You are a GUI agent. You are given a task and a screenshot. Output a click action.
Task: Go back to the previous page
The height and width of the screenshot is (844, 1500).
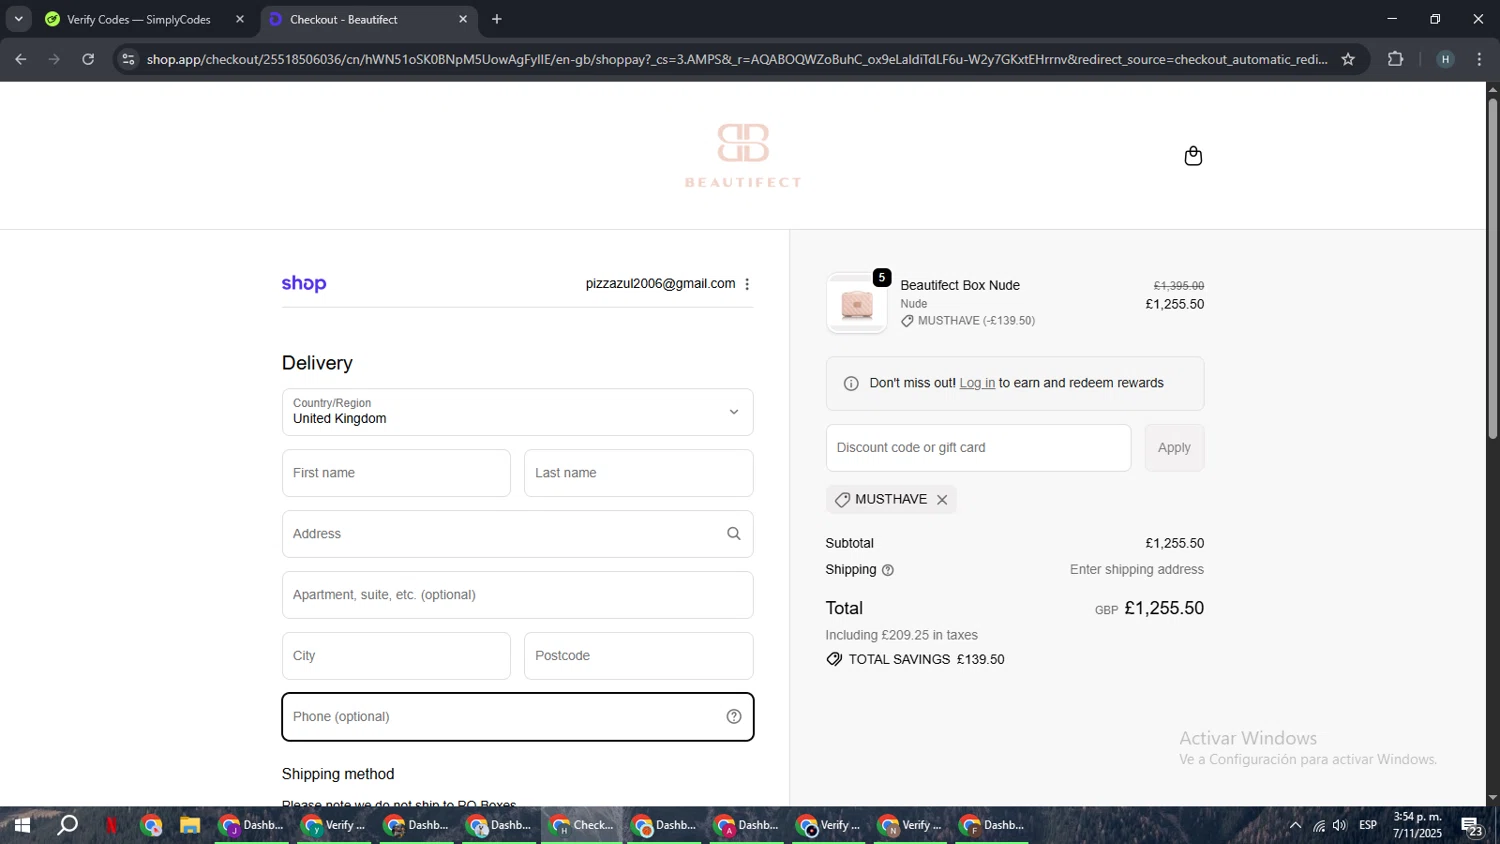21,59
